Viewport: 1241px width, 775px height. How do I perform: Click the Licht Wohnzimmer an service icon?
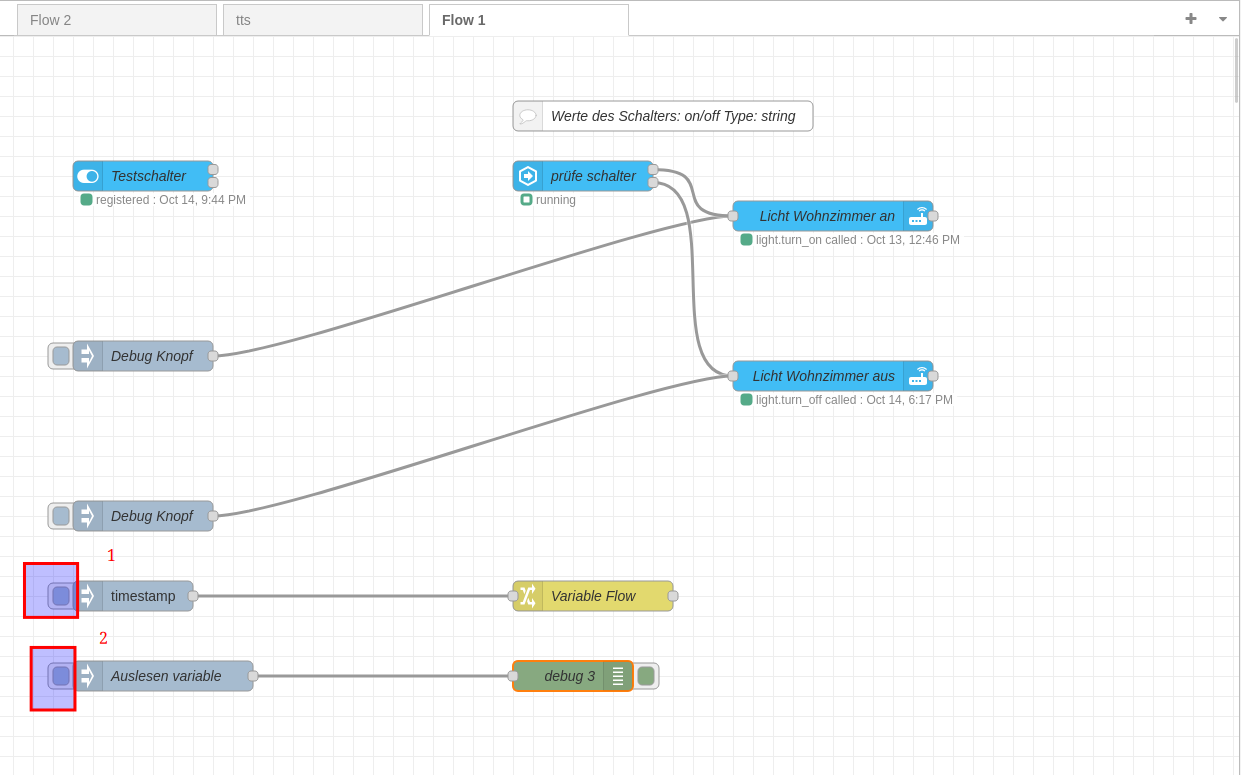point(918,216)
